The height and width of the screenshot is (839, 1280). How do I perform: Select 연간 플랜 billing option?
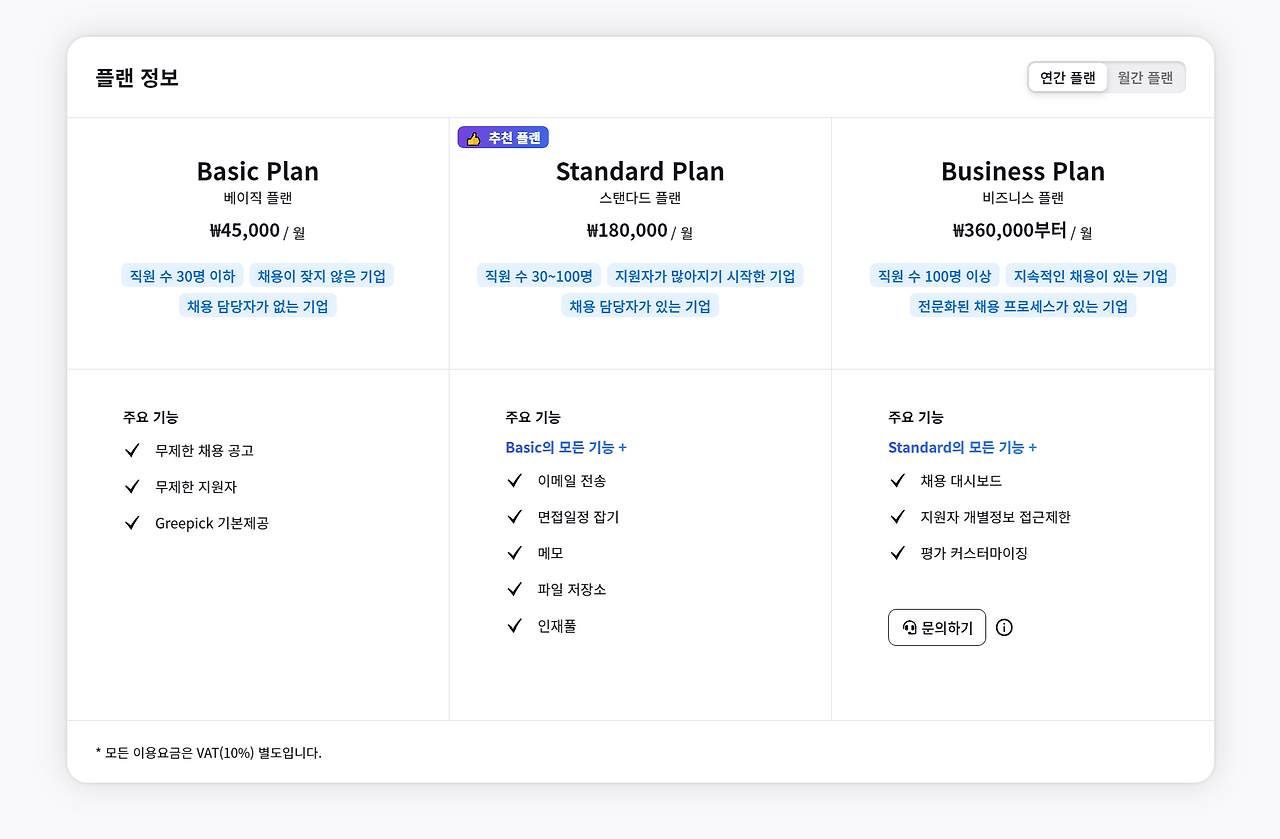point(1068,77)
